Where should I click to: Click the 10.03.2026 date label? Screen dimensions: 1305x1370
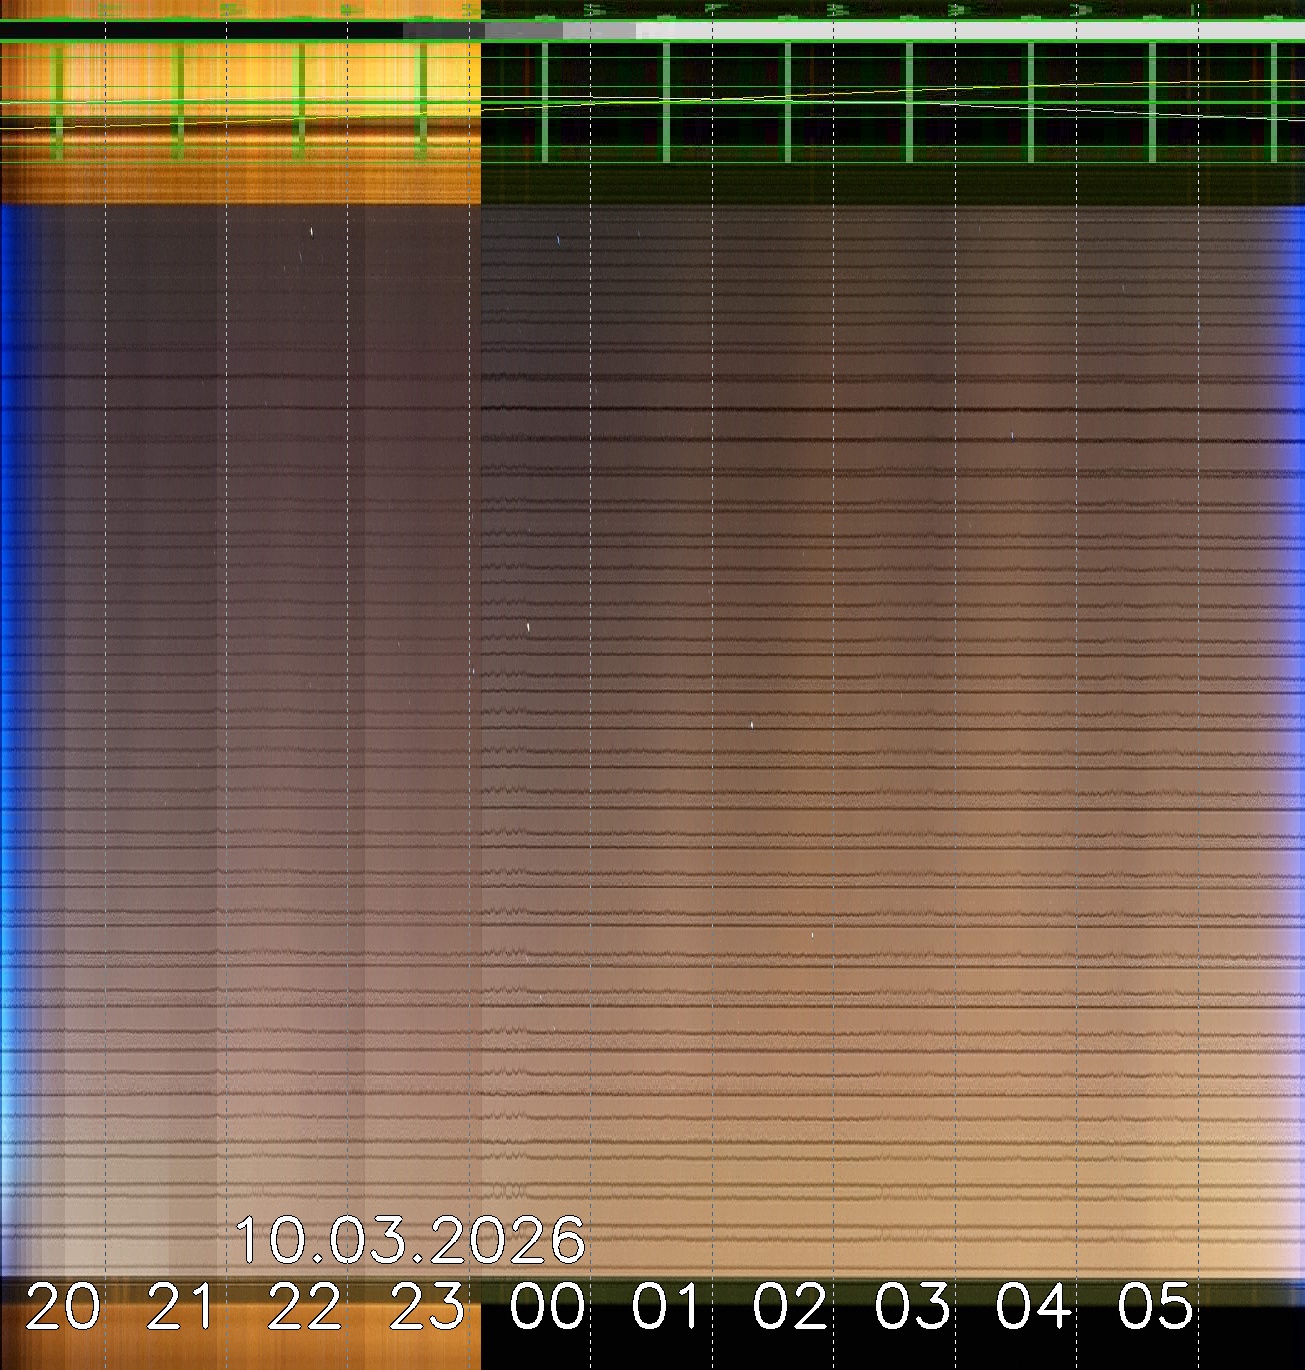[410, 1240]
